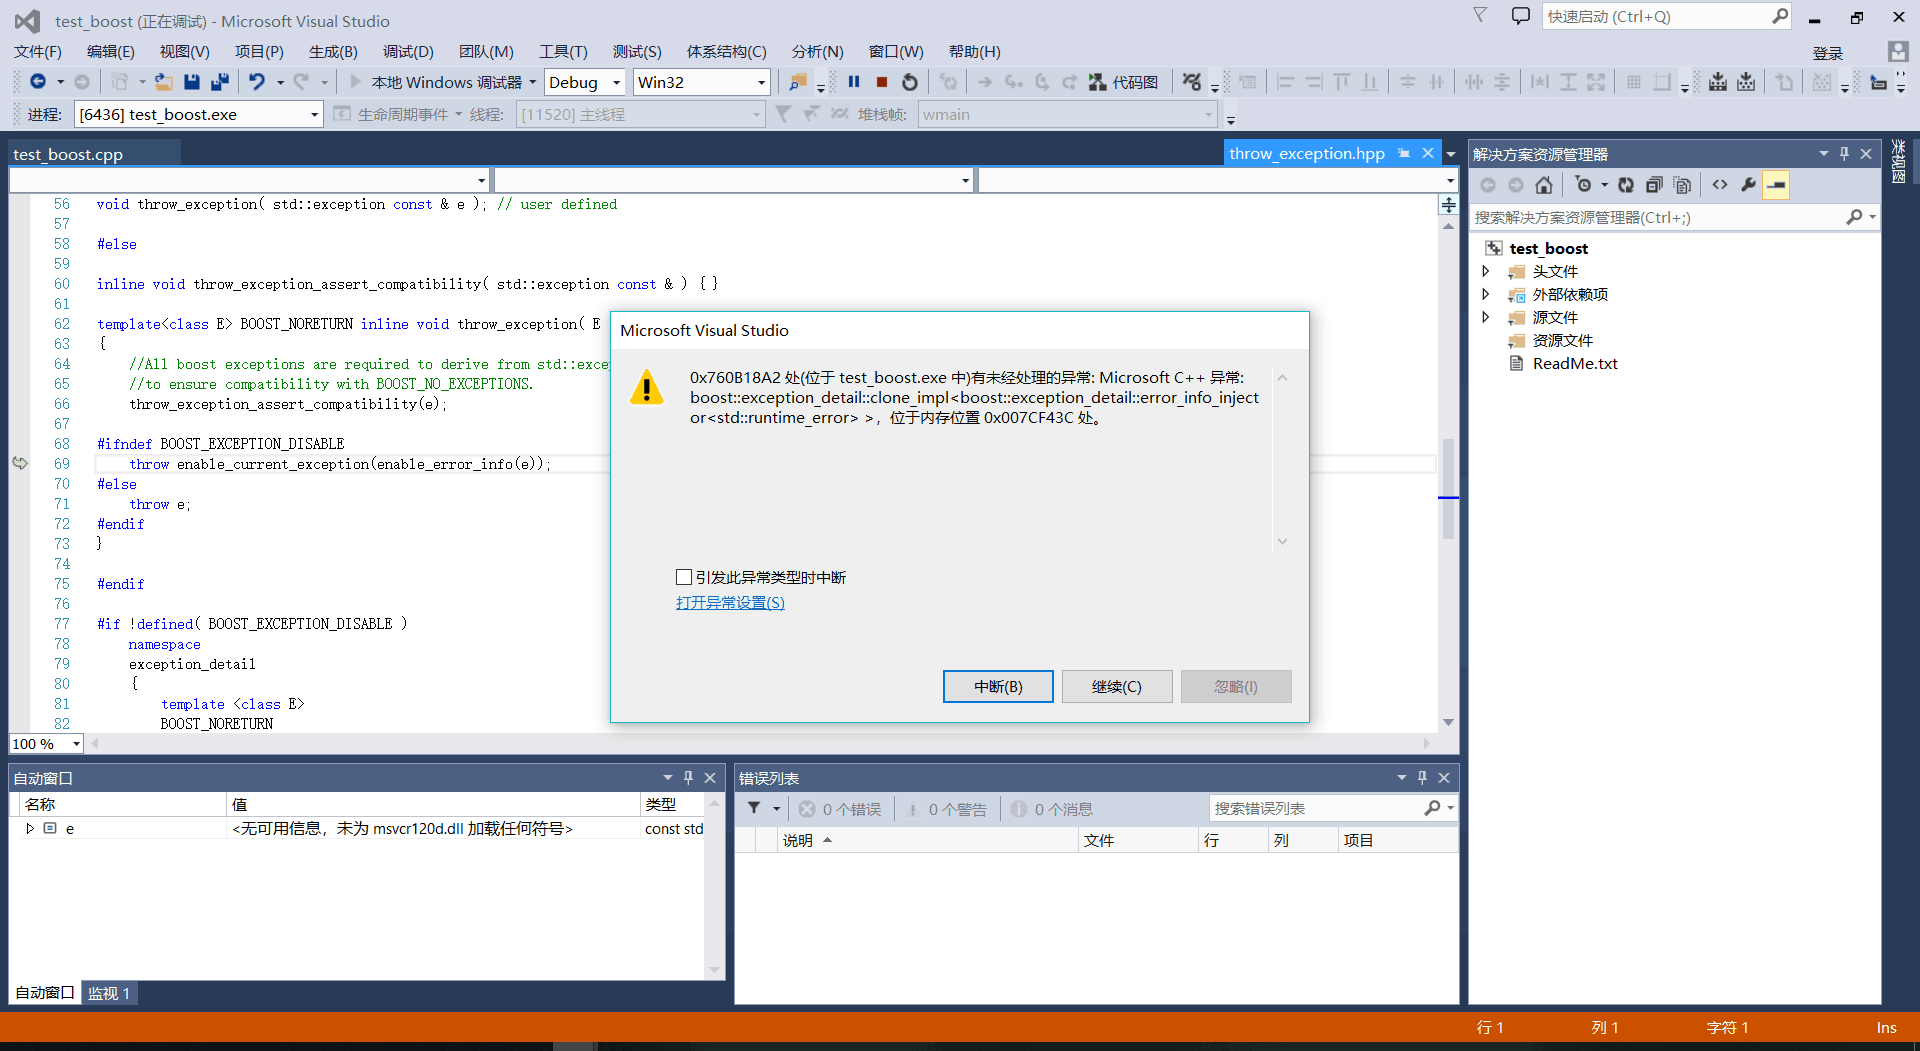Click the account avatar icon near 登录
This screenshot has height=1051, width=1920.
point(1897,52)
